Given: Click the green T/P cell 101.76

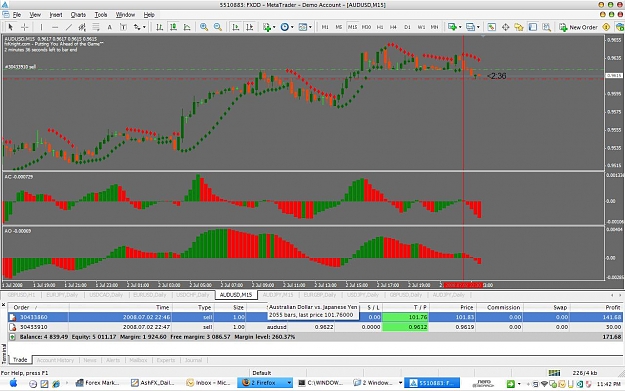Looking at the screenshot, I should pos(405,317).
